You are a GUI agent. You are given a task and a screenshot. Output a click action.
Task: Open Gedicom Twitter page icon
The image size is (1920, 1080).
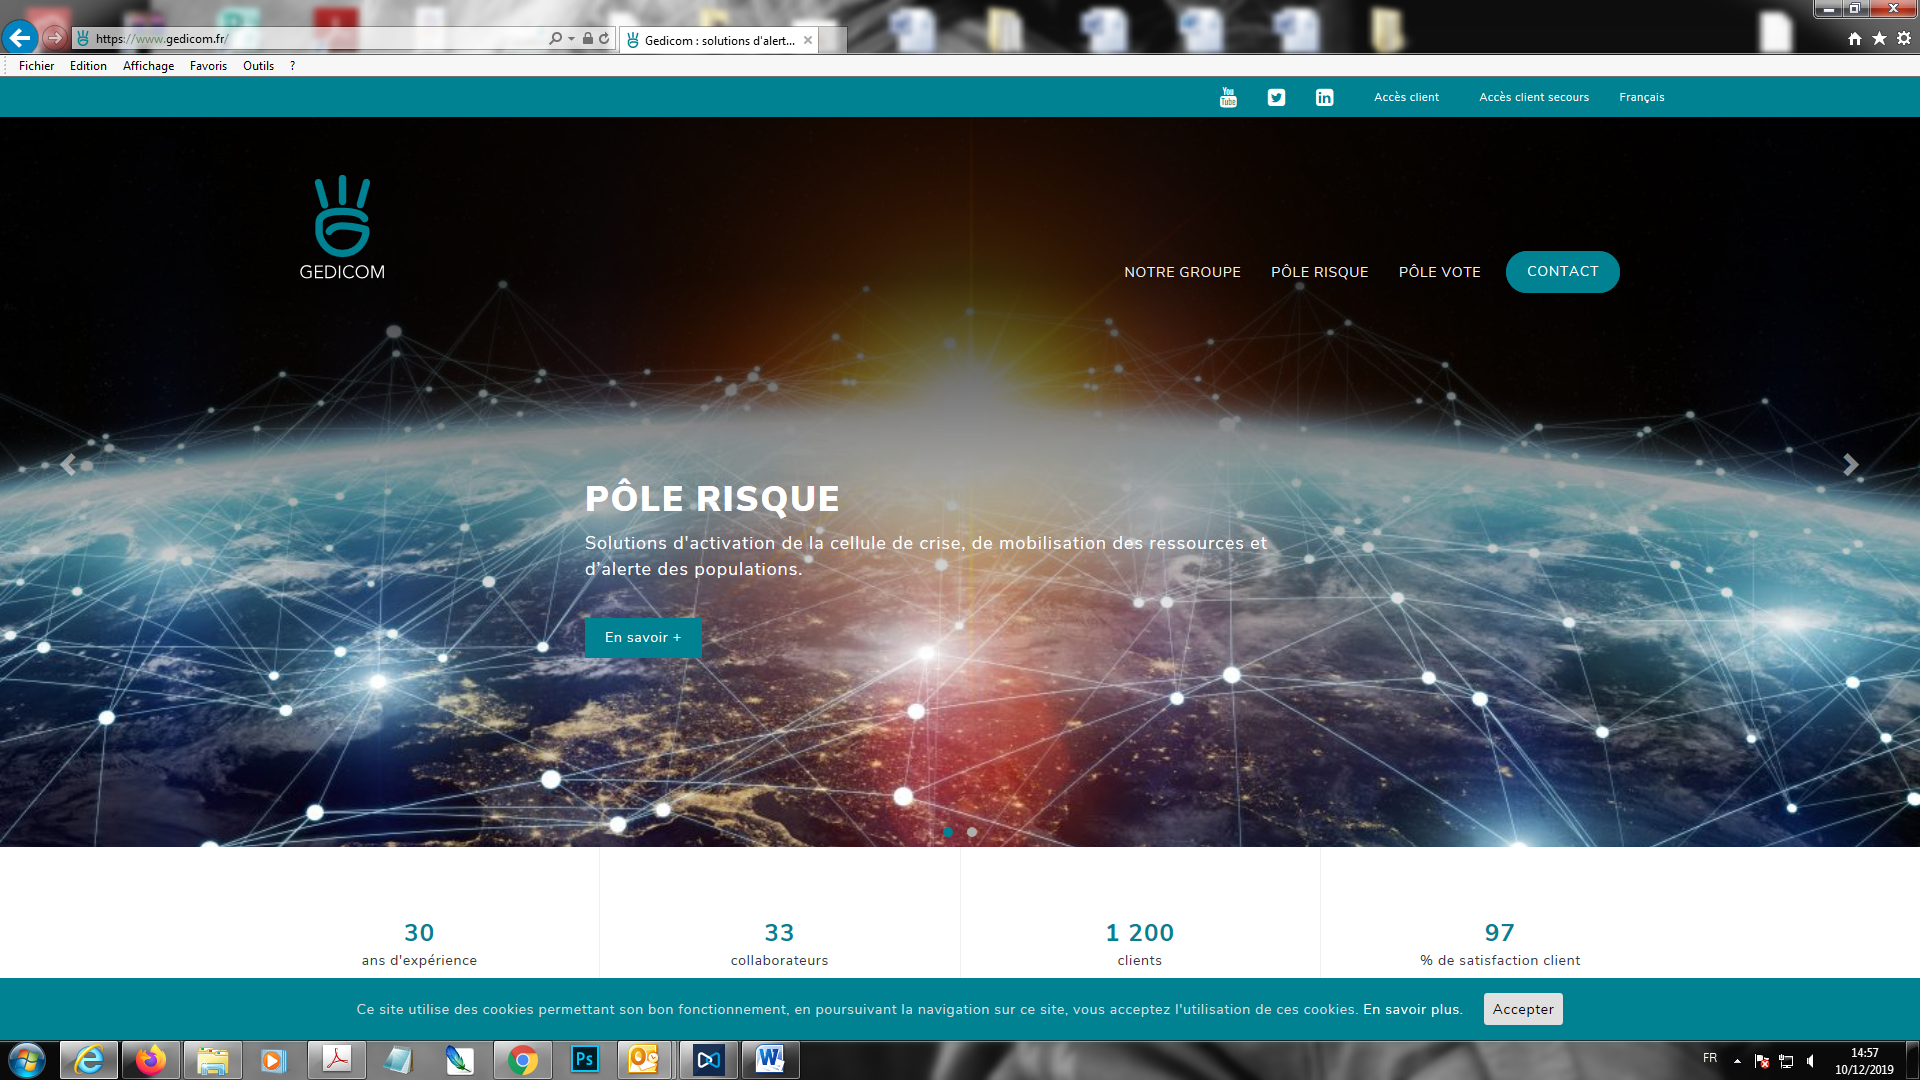tap(1276, 97)
